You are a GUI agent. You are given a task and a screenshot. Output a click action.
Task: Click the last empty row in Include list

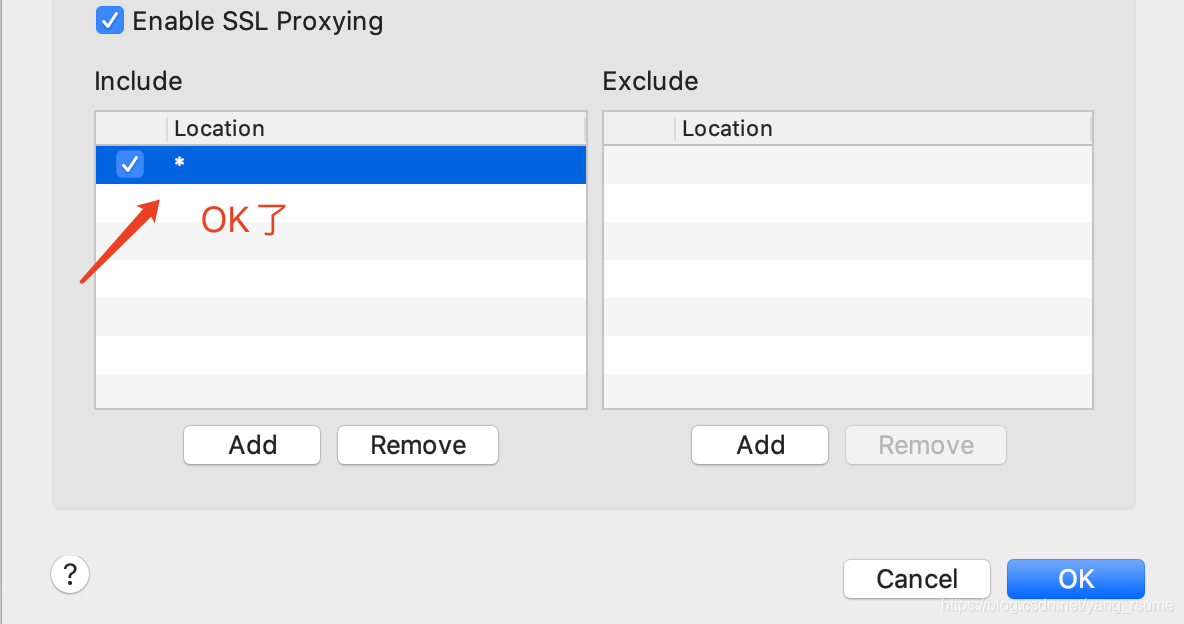click(341, 391)
